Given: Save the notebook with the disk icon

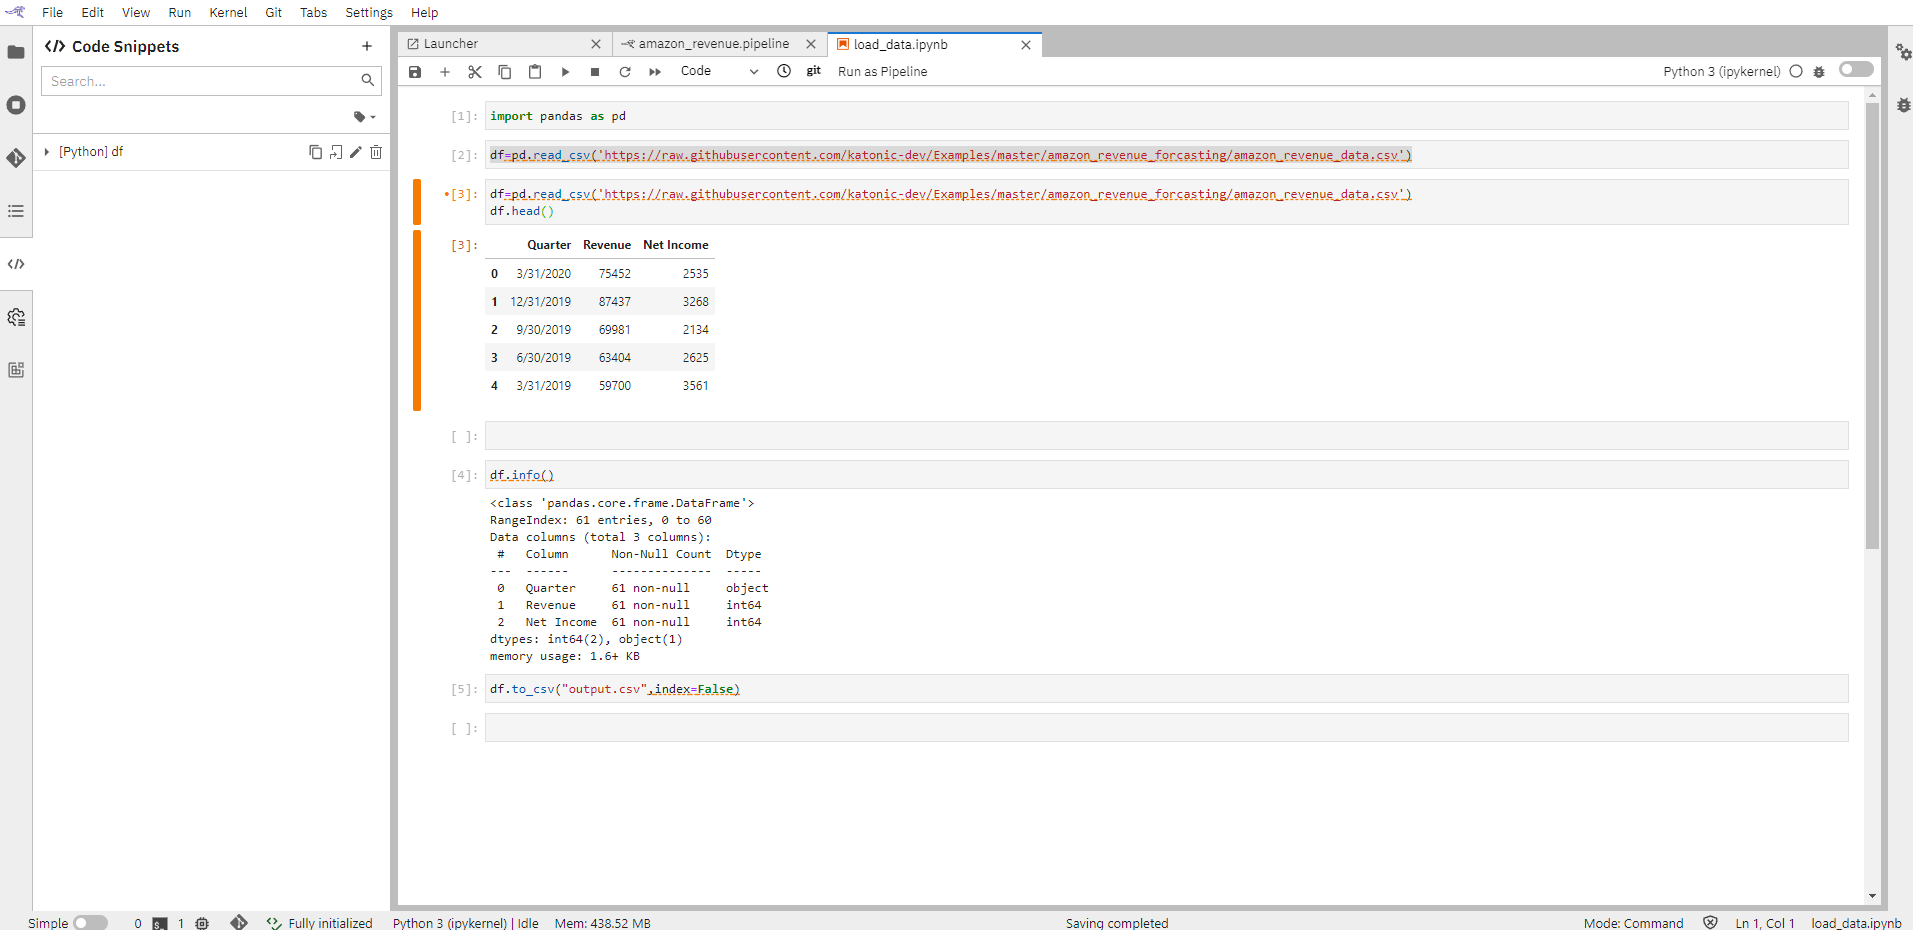Looking at the screenshot, I should [x=415, y=72].
